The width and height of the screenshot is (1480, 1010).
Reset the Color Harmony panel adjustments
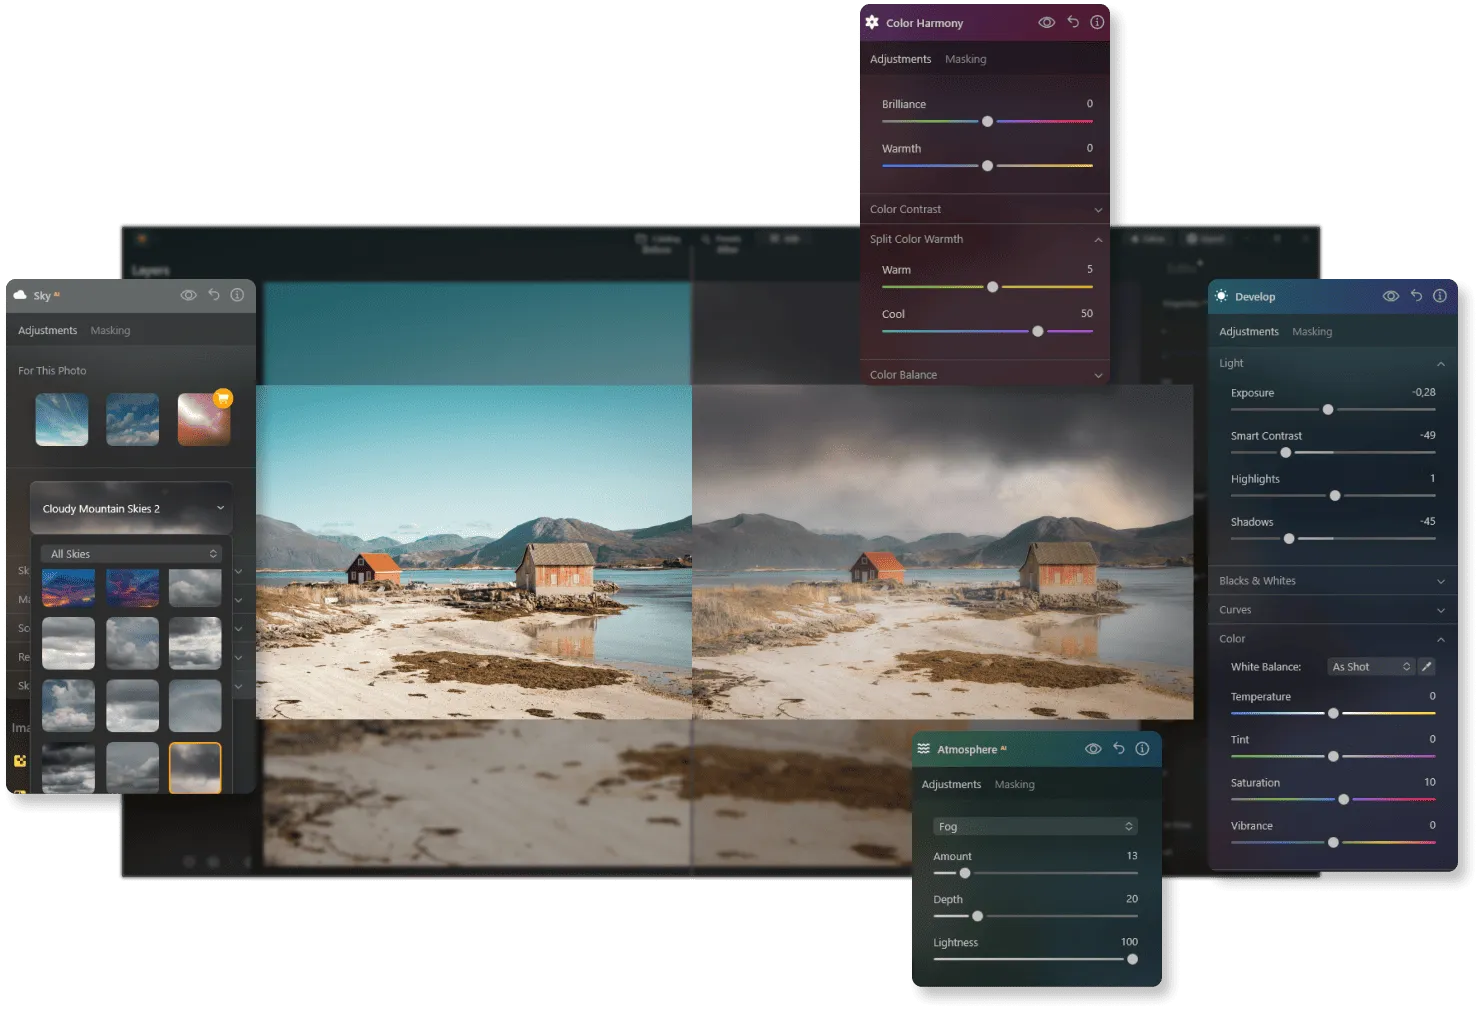(x=1072, y=22)
